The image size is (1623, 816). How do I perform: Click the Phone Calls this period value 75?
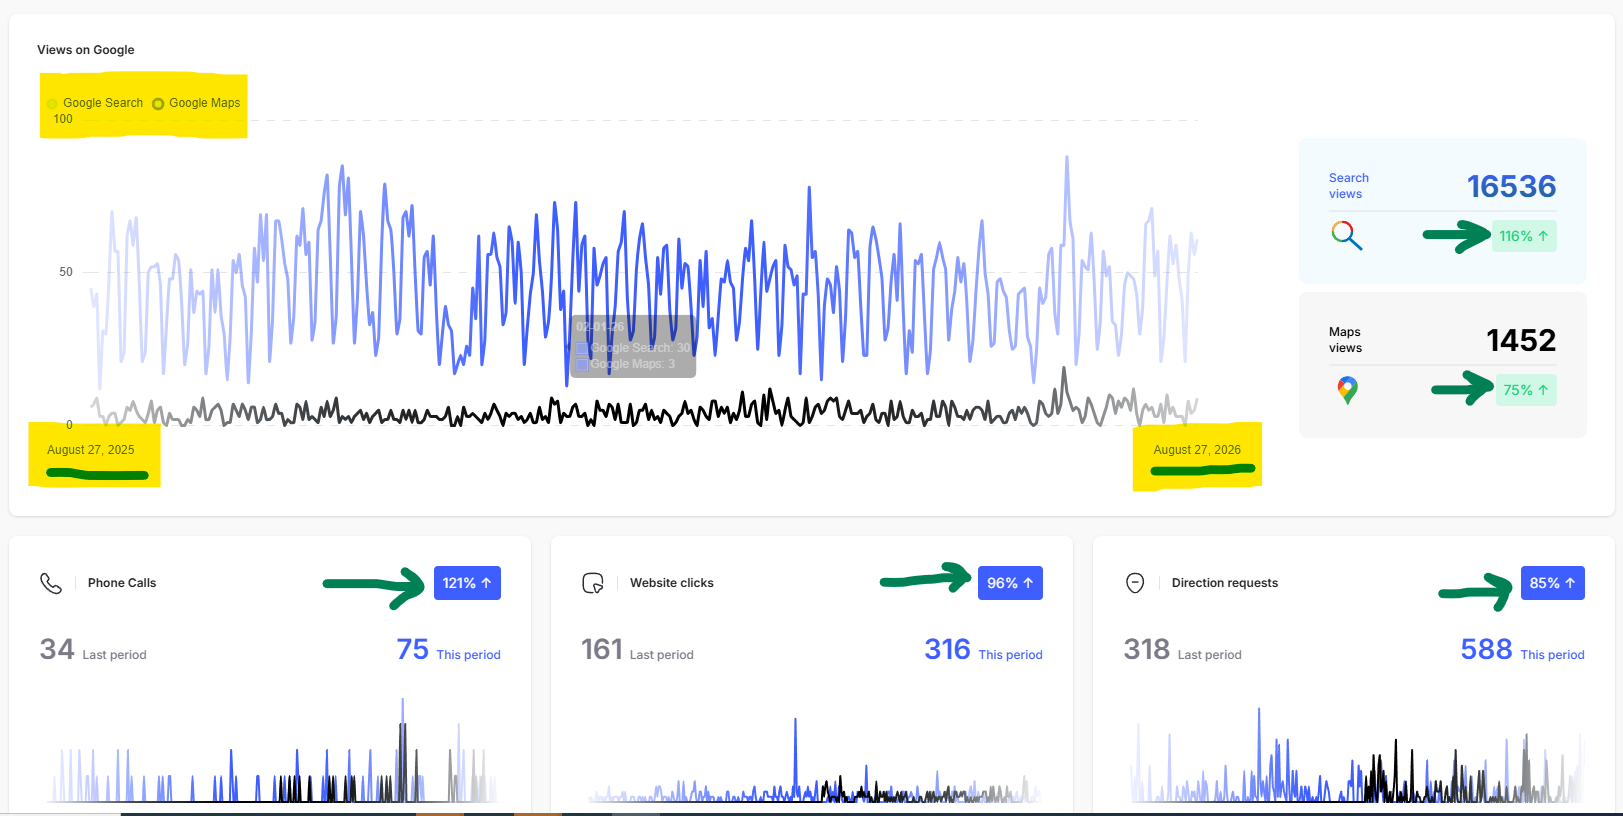[x=413, y=650]
